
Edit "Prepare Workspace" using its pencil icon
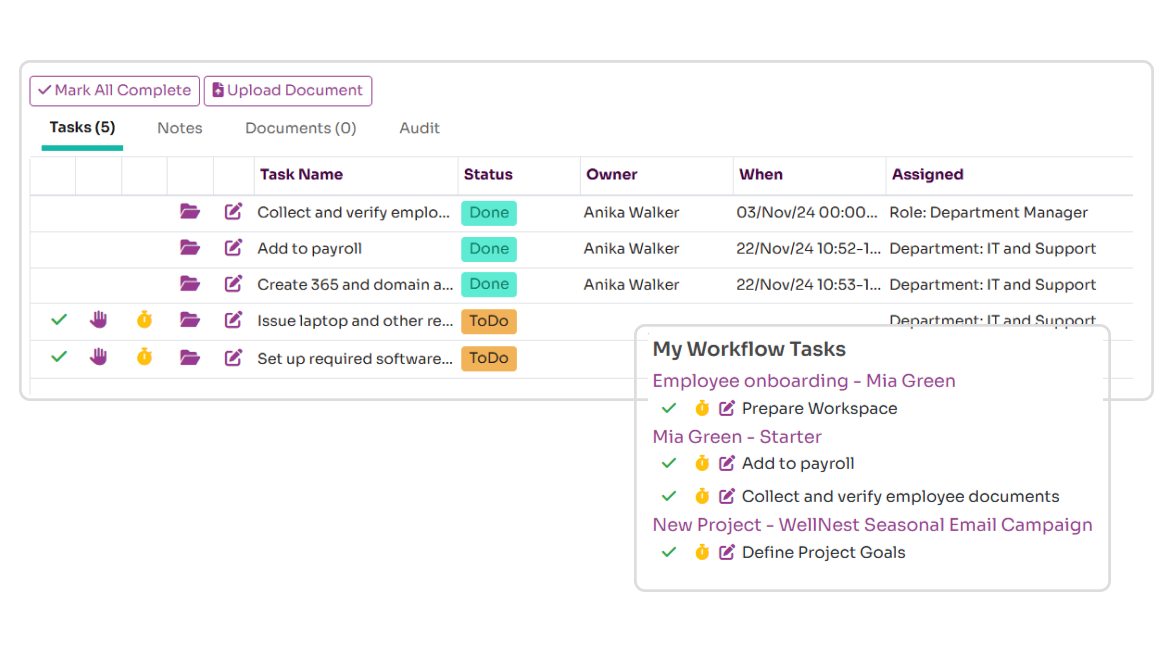(x=726, y=408)
